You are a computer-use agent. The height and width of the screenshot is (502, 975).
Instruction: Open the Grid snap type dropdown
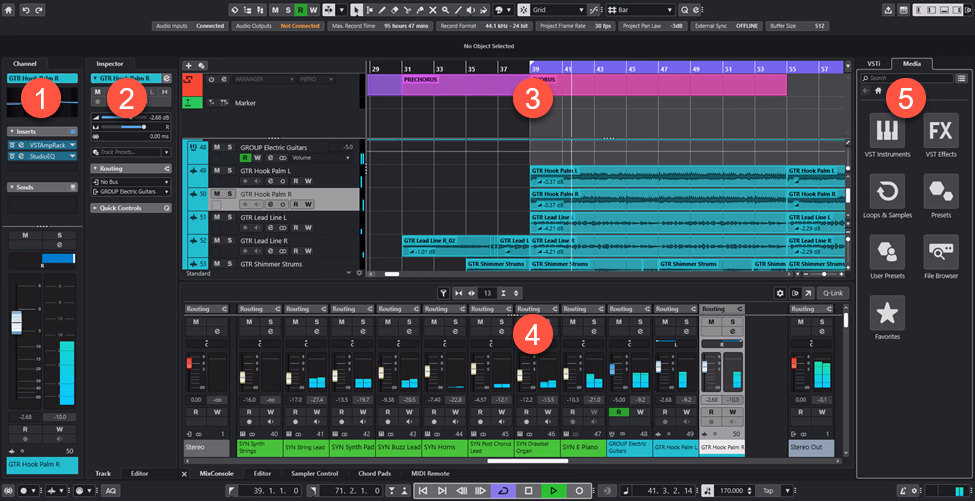click(558, 10)
